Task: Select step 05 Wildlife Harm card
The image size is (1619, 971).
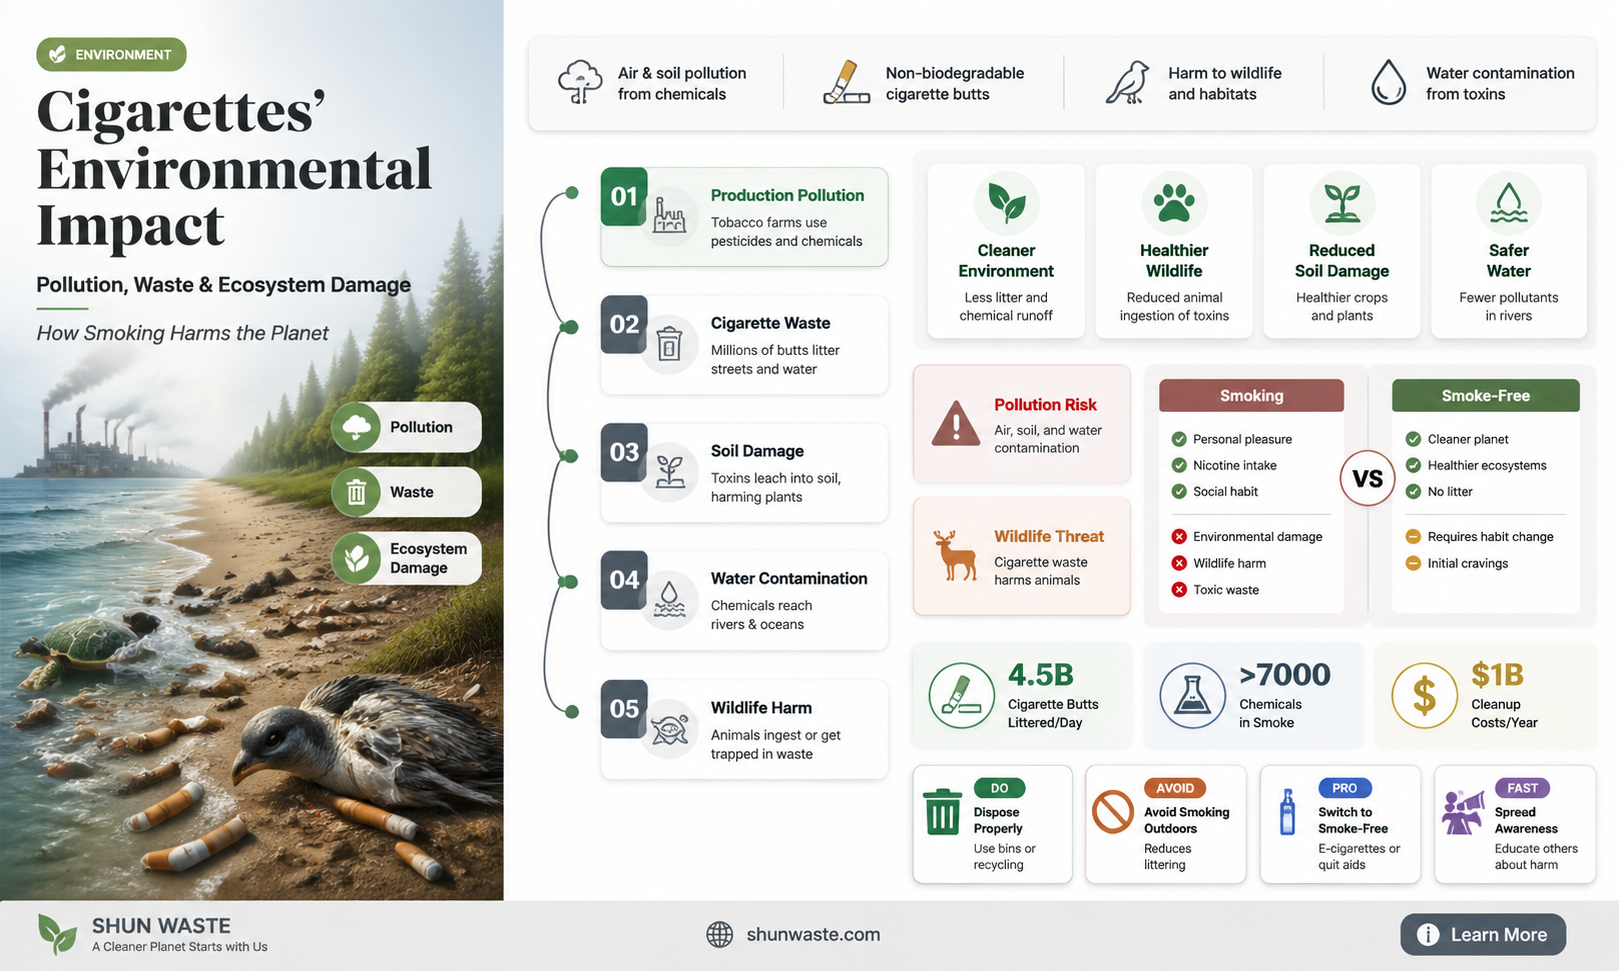Action: [744, 729]
